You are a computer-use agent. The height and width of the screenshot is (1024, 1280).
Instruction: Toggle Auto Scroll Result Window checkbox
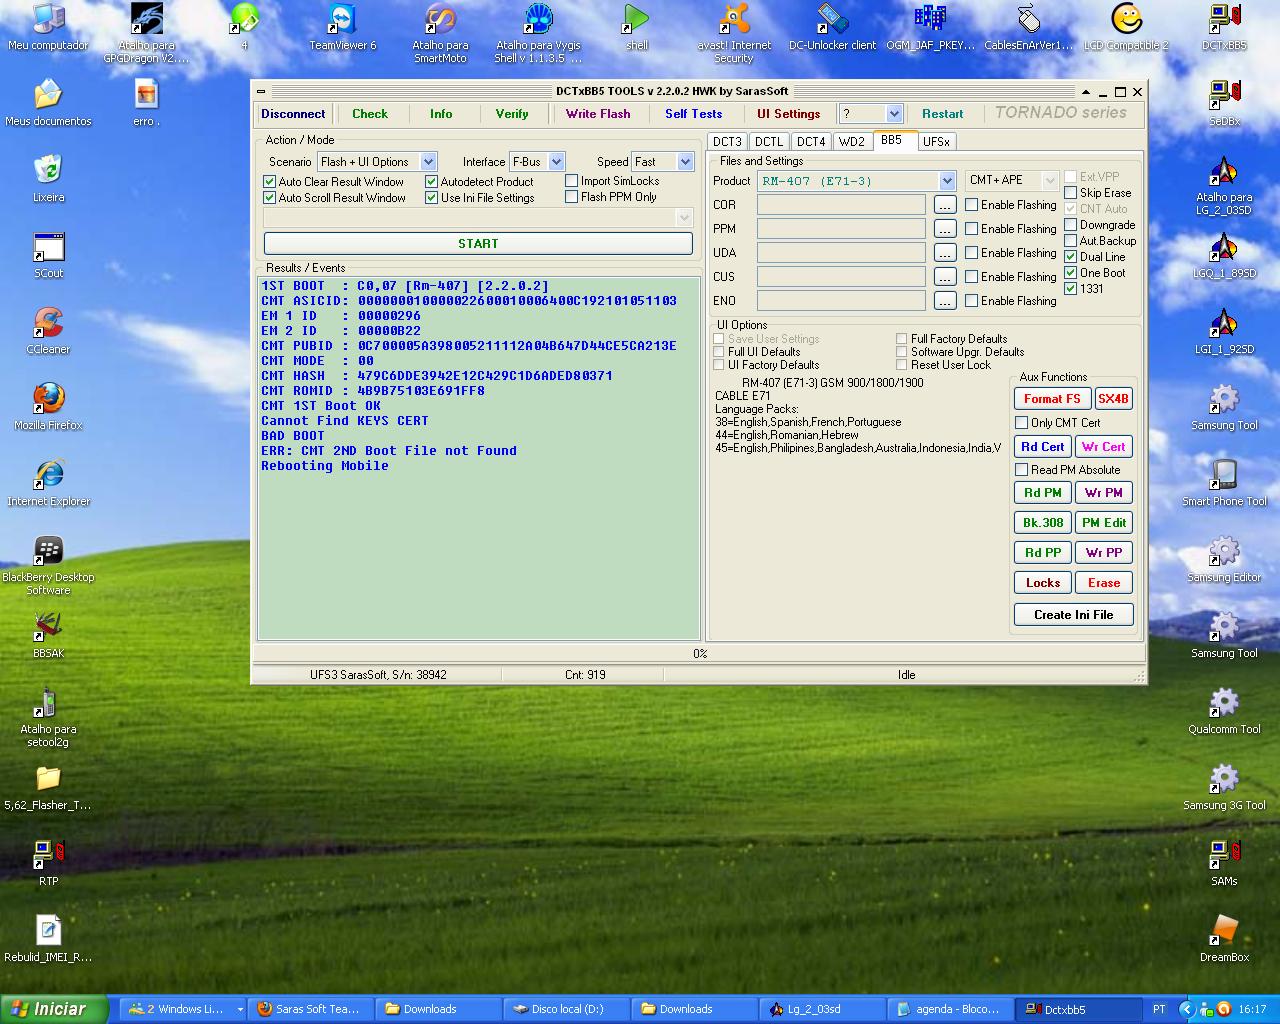[x=269, y=198]
